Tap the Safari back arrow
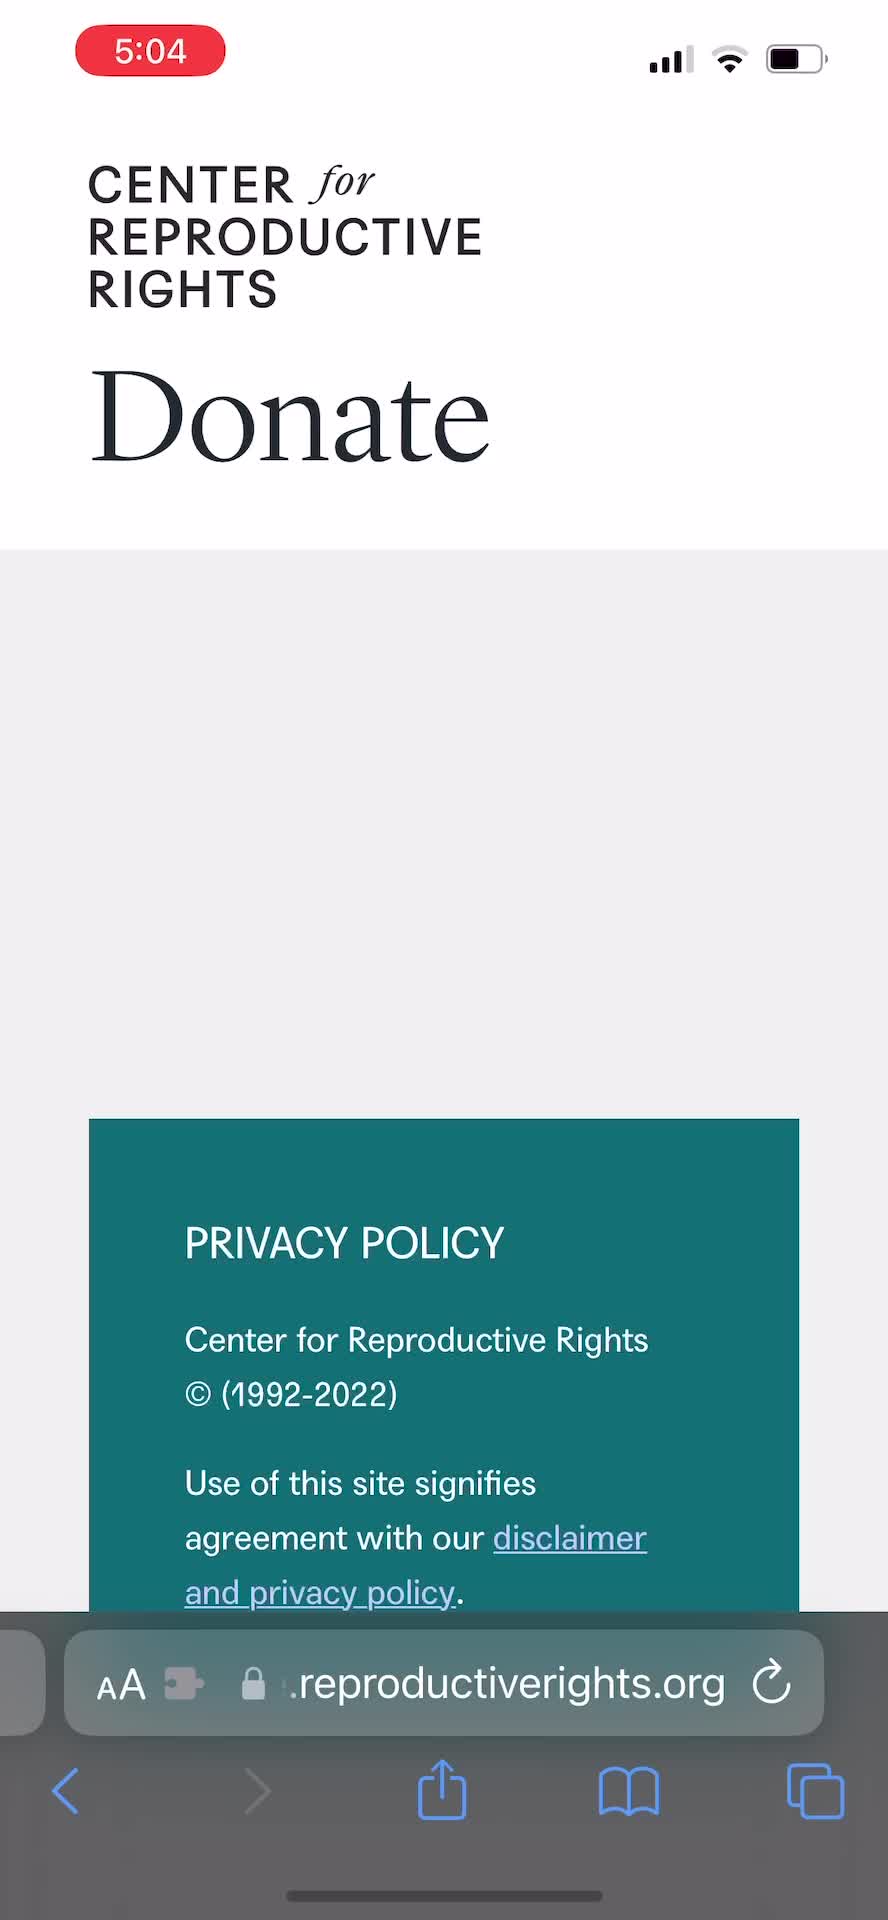 click(66, 1790)
